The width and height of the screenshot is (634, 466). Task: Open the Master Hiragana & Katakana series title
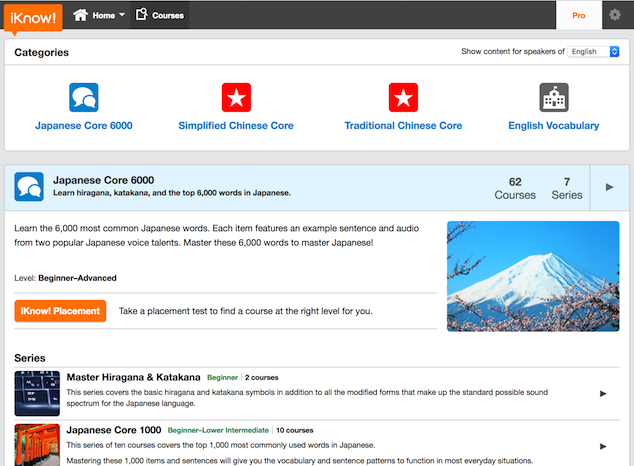click(x=133, y=377)
